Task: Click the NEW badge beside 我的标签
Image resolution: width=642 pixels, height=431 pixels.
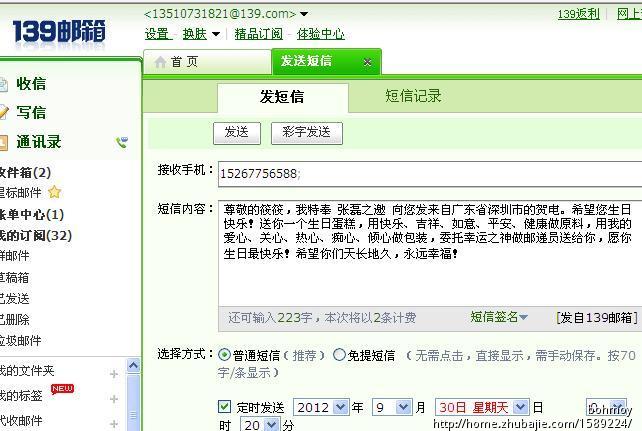Action: 62,388
